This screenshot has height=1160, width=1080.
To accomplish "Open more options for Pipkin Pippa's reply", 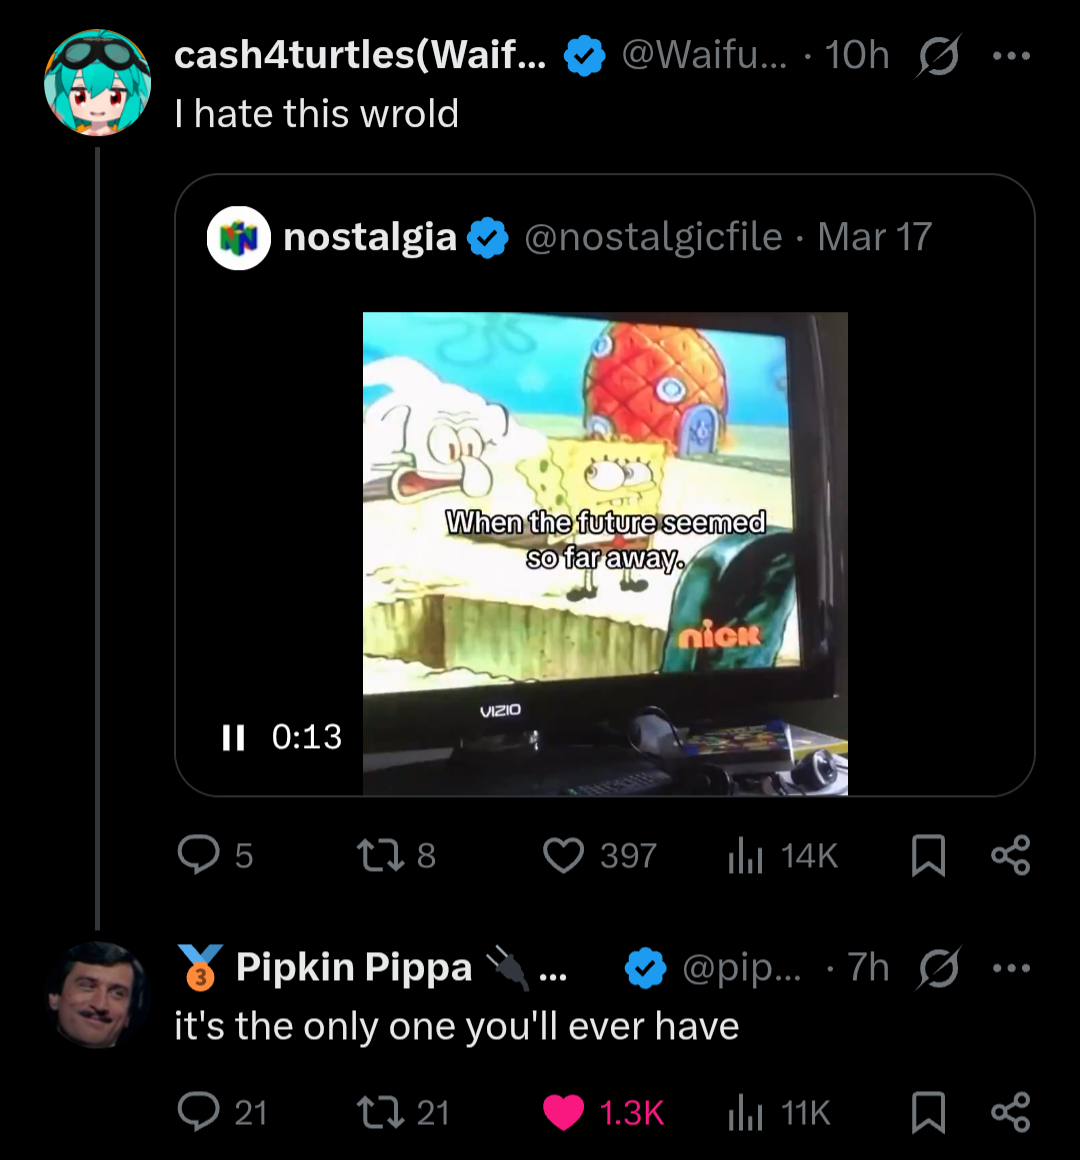I will click(x=1011, y=968).
